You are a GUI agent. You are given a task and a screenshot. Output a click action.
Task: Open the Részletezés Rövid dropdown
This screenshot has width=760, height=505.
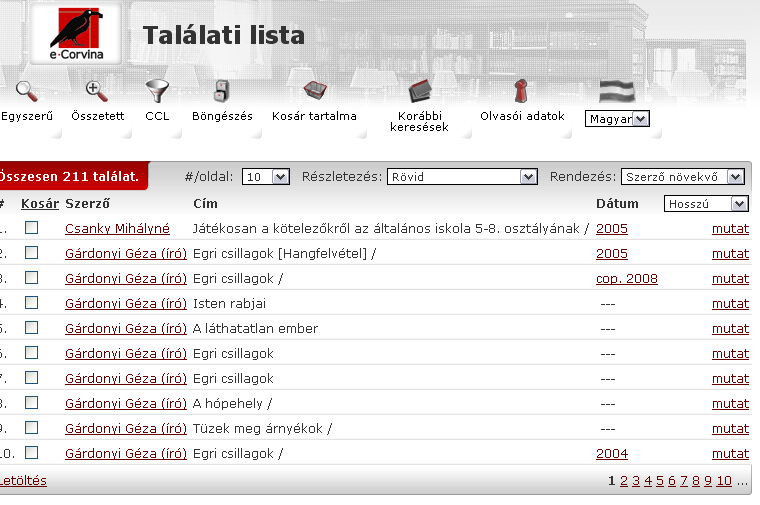click(x=462, y=177)
